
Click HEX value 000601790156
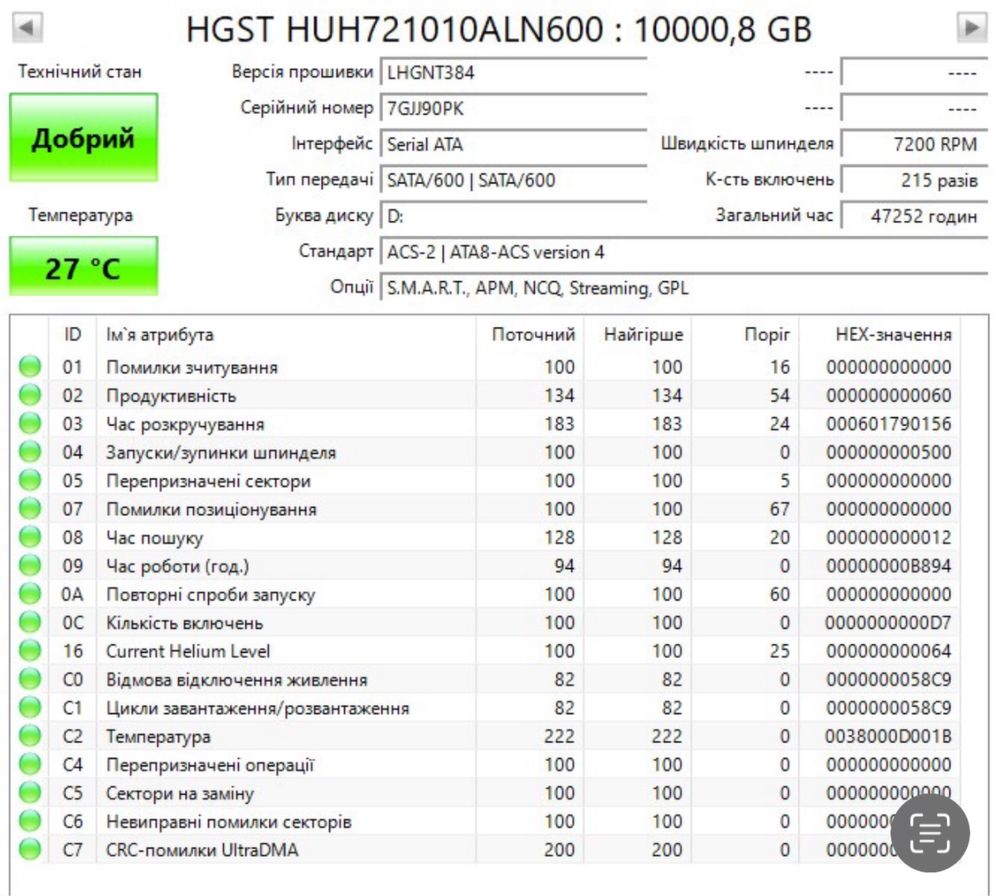pyautogui.click(x=888, y=424)
